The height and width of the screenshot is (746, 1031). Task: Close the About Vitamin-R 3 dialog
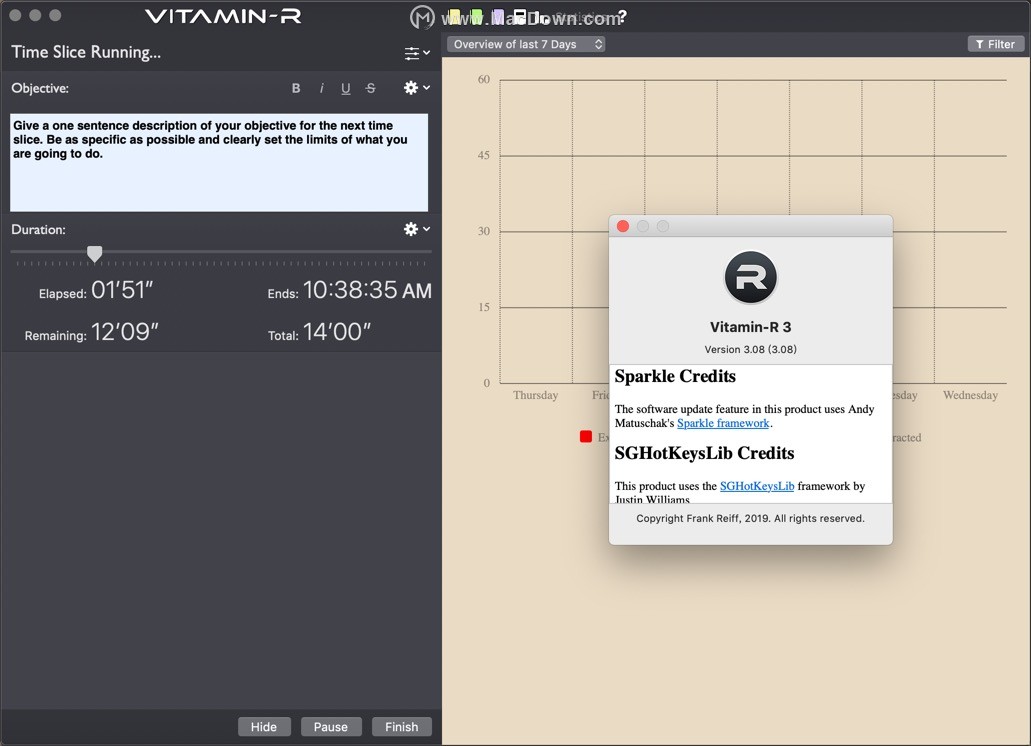tap(623, 226)
